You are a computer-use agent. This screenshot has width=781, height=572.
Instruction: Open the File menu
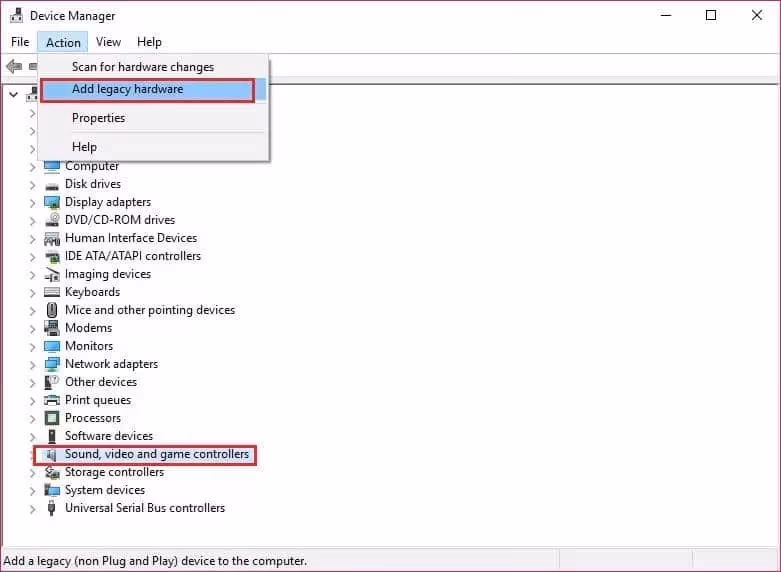point(20,42)
